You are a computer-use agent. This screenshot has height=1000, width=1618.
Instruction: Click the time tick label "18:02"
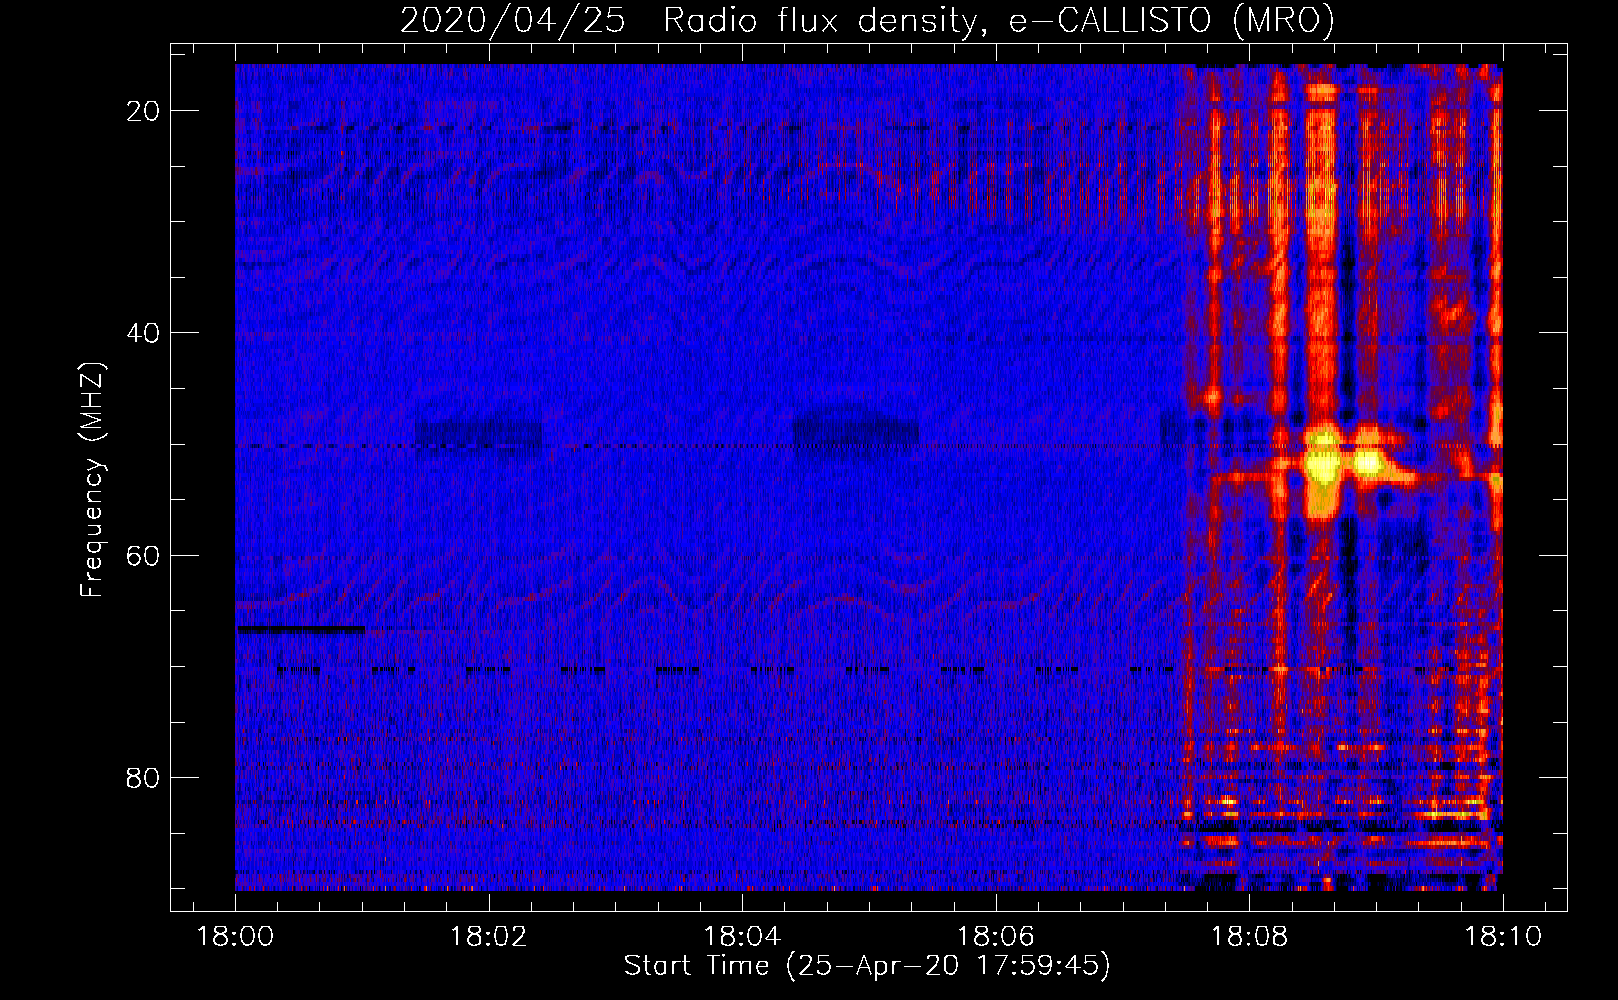[489, 937]
